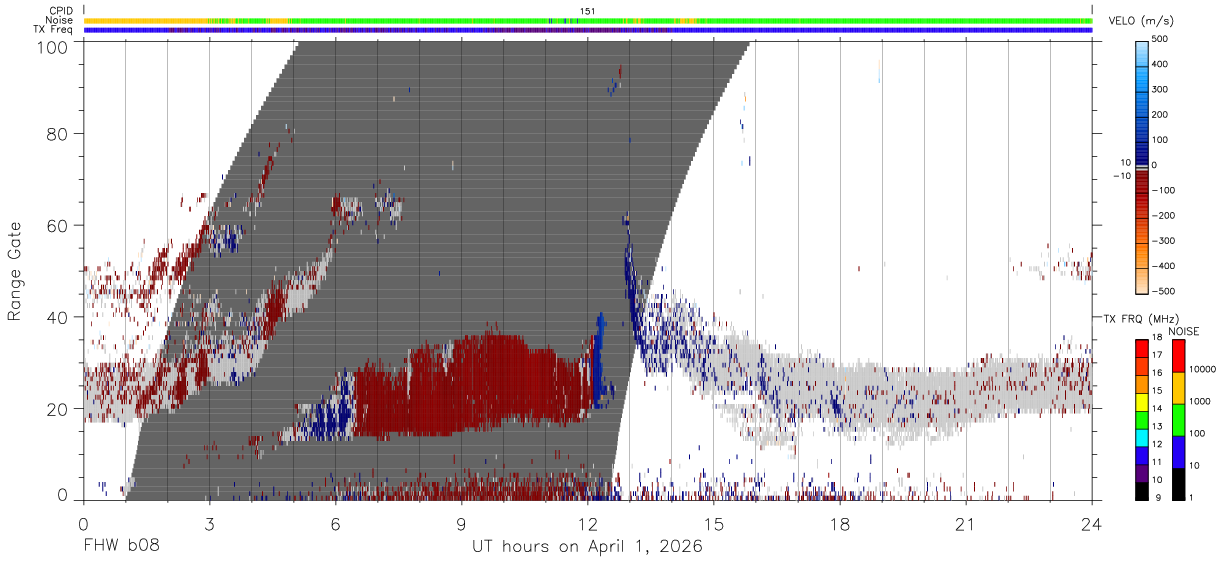Click the VELO (m/s) colorbar title
The image size is (1228, 567).
1139,21
